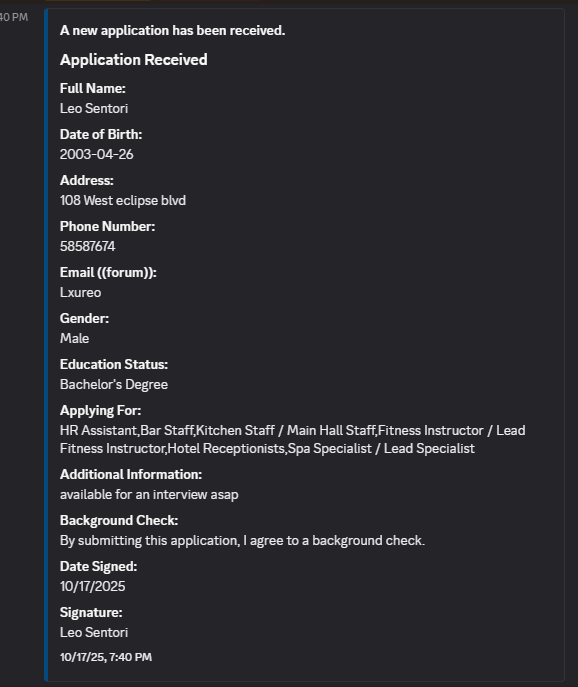578x687 pixels.
Task: Select the Full Name value Leo Sentori
Action: point(94,108)
